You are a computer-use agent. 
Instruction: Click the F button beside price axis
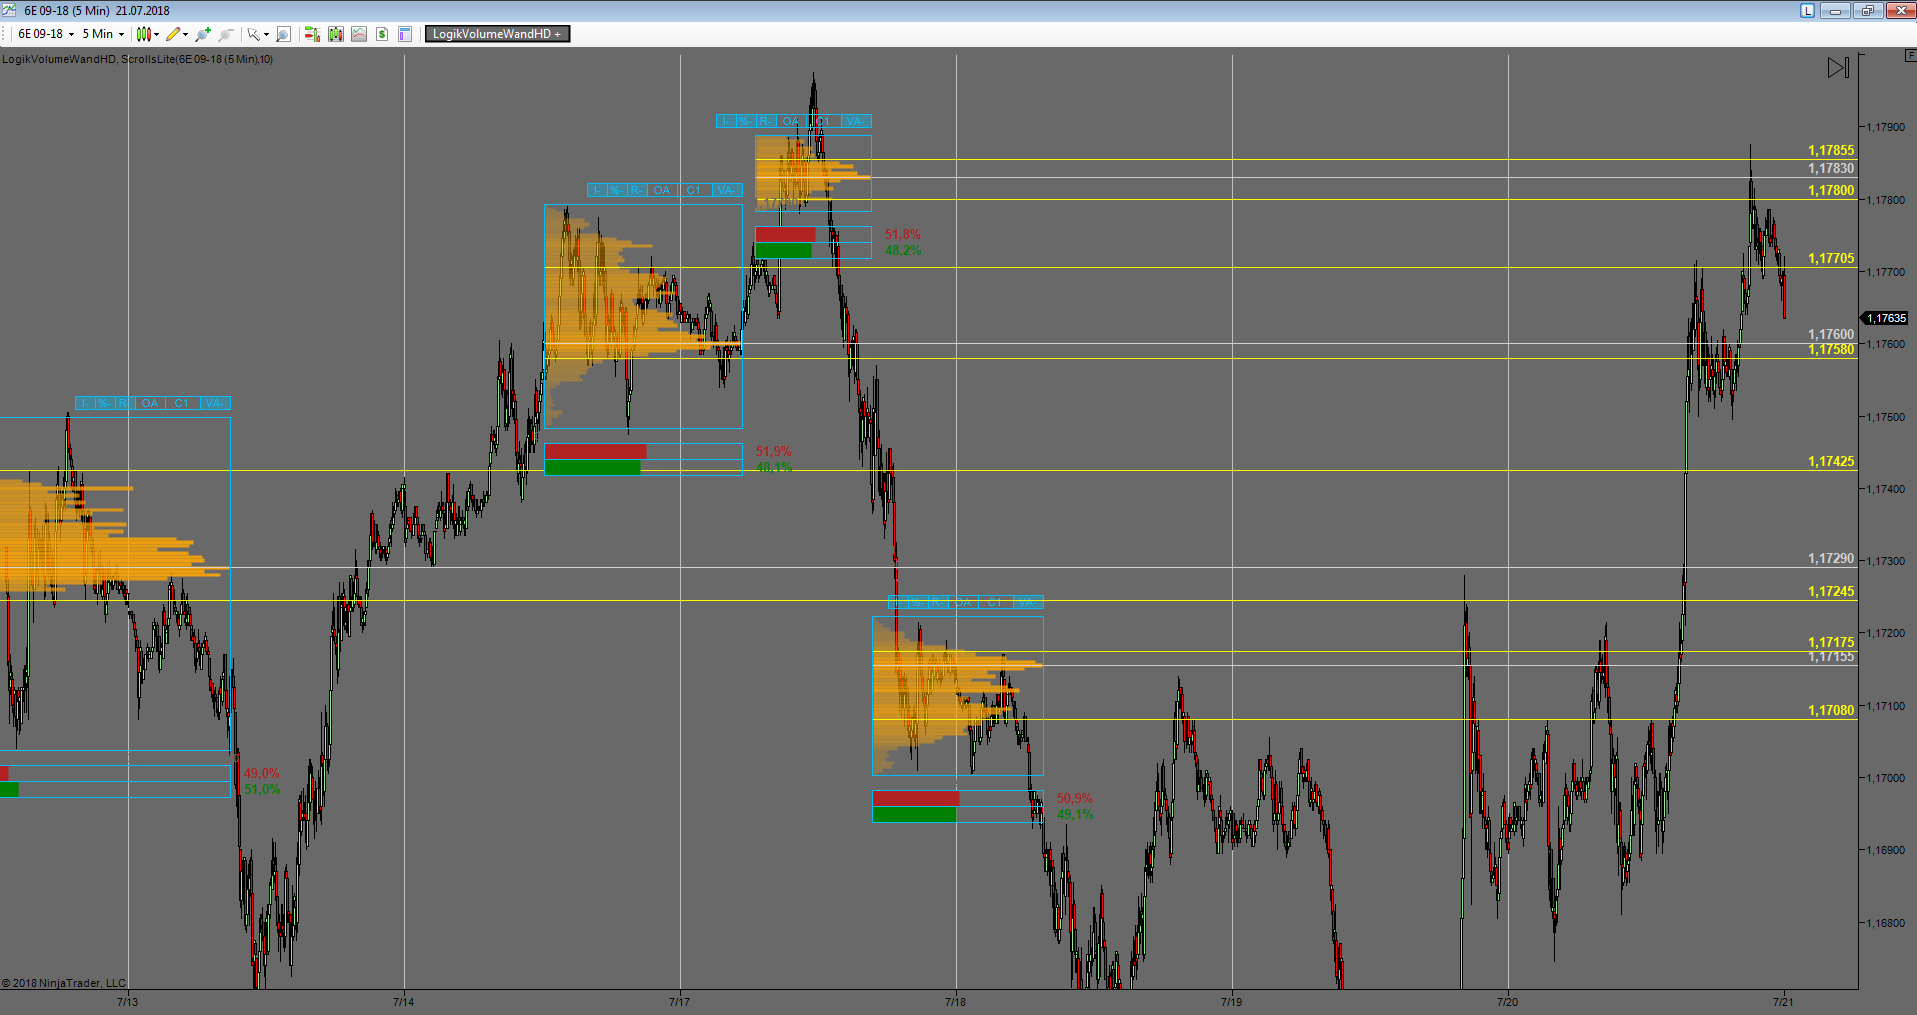[x=1910, y=56]
